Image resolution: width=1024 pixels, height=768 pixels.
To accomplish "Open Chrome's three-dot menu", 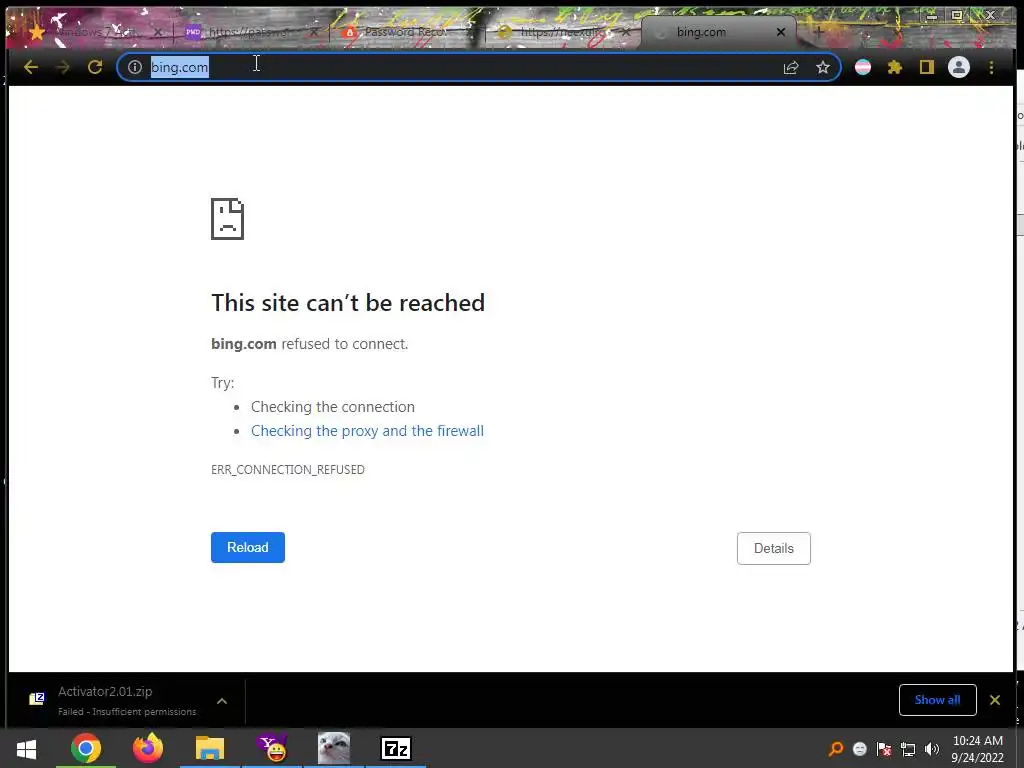I will tap(991, 67).
